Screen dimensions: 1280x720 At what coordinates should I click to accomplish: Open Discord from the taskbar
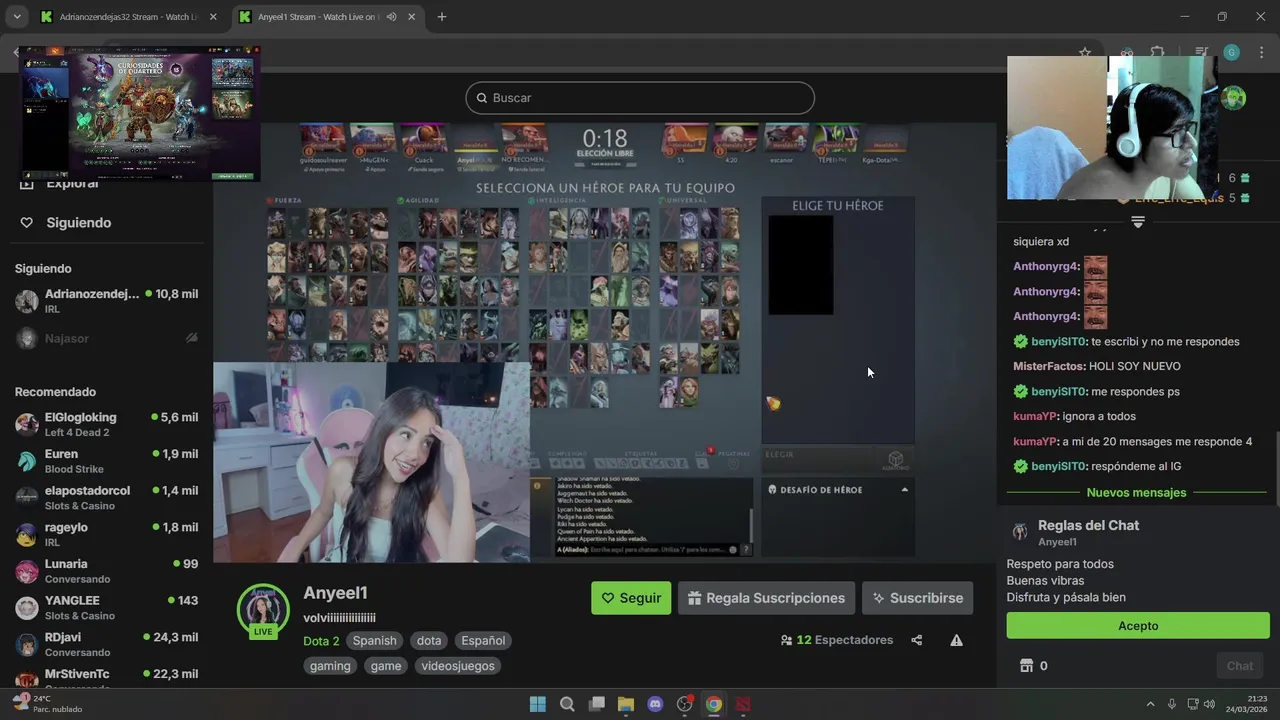(x=655, y=704)
